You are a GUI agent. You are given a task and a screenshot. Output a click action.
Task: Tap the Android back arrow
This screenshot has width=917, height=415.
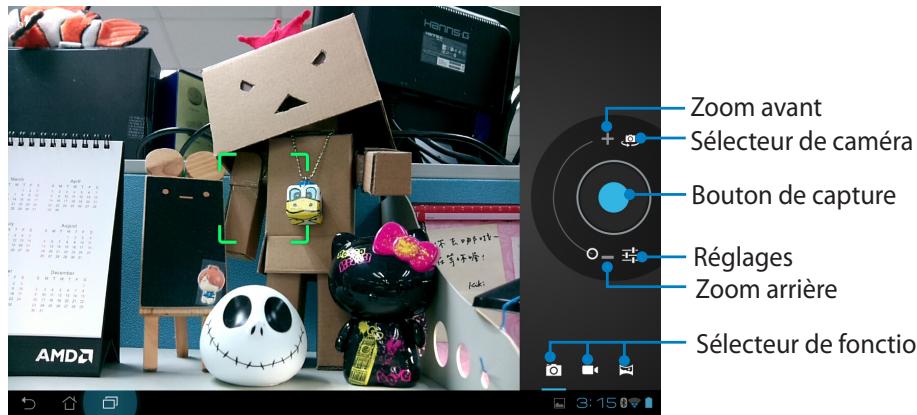[28, 403]
